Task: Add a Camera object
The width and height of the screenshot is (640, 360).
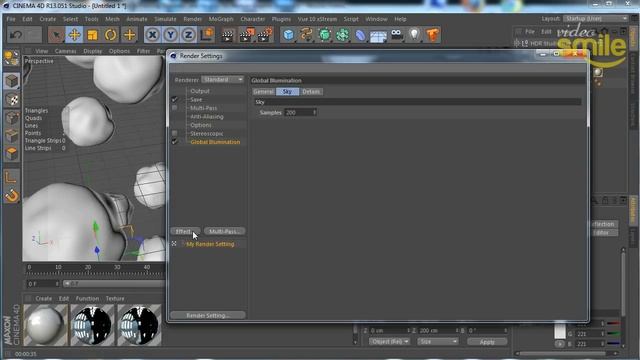Action: tap(396, 35)
